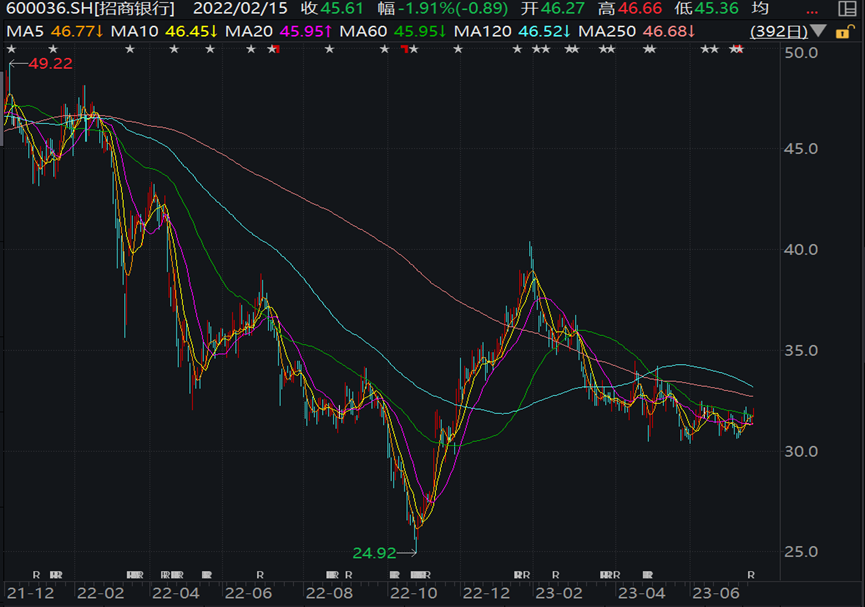Click the 24.92 low price annotation
The width and height of the screenshot is (865, 607).
point(378,551)
